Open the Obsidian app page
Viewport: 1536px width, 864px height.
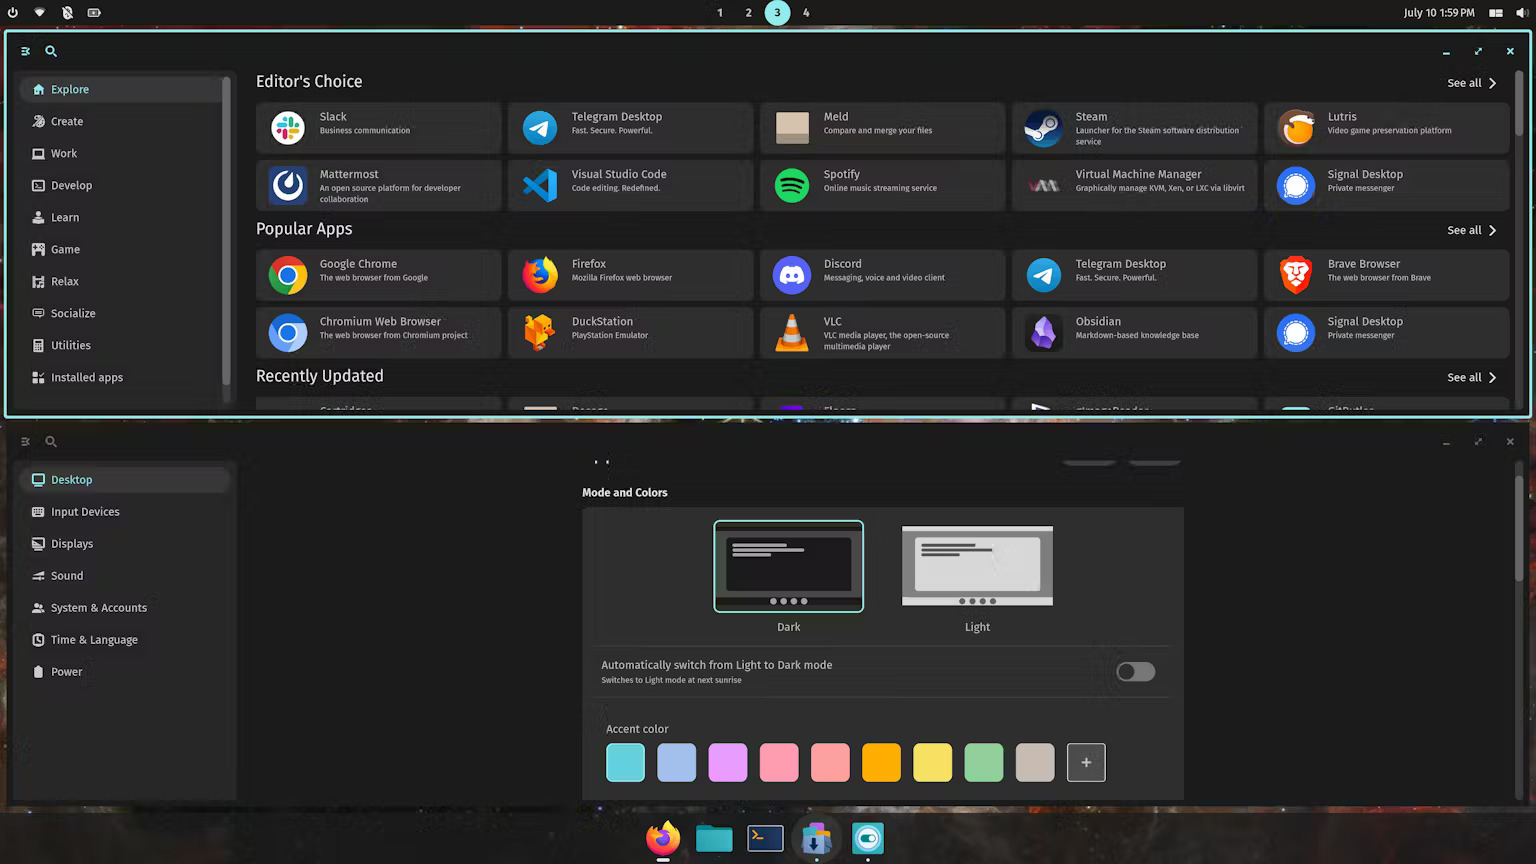pos(1133,332)
